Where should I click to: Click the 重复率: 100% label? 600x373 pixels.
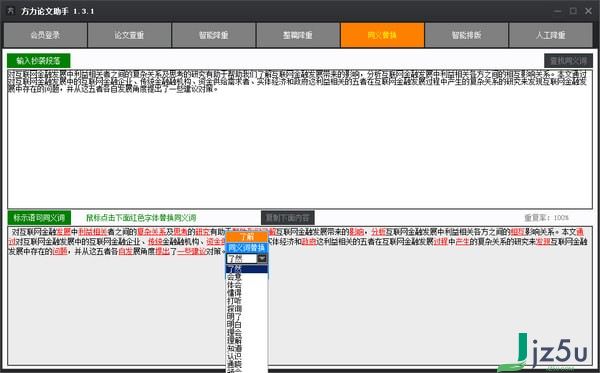[x=546, y=218]
